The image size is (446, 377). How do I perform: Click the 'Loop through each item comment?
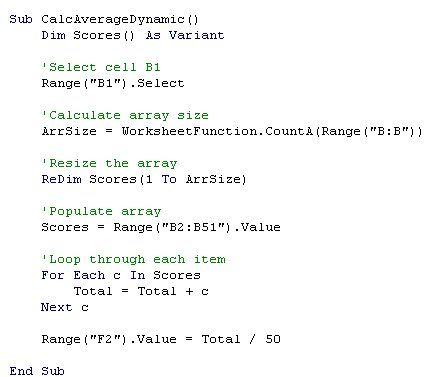133,259
